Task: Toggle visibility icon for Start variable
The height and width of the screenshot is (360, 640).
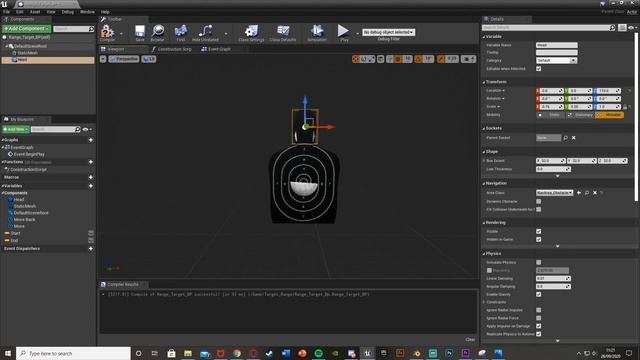Action: coord(91,233)
